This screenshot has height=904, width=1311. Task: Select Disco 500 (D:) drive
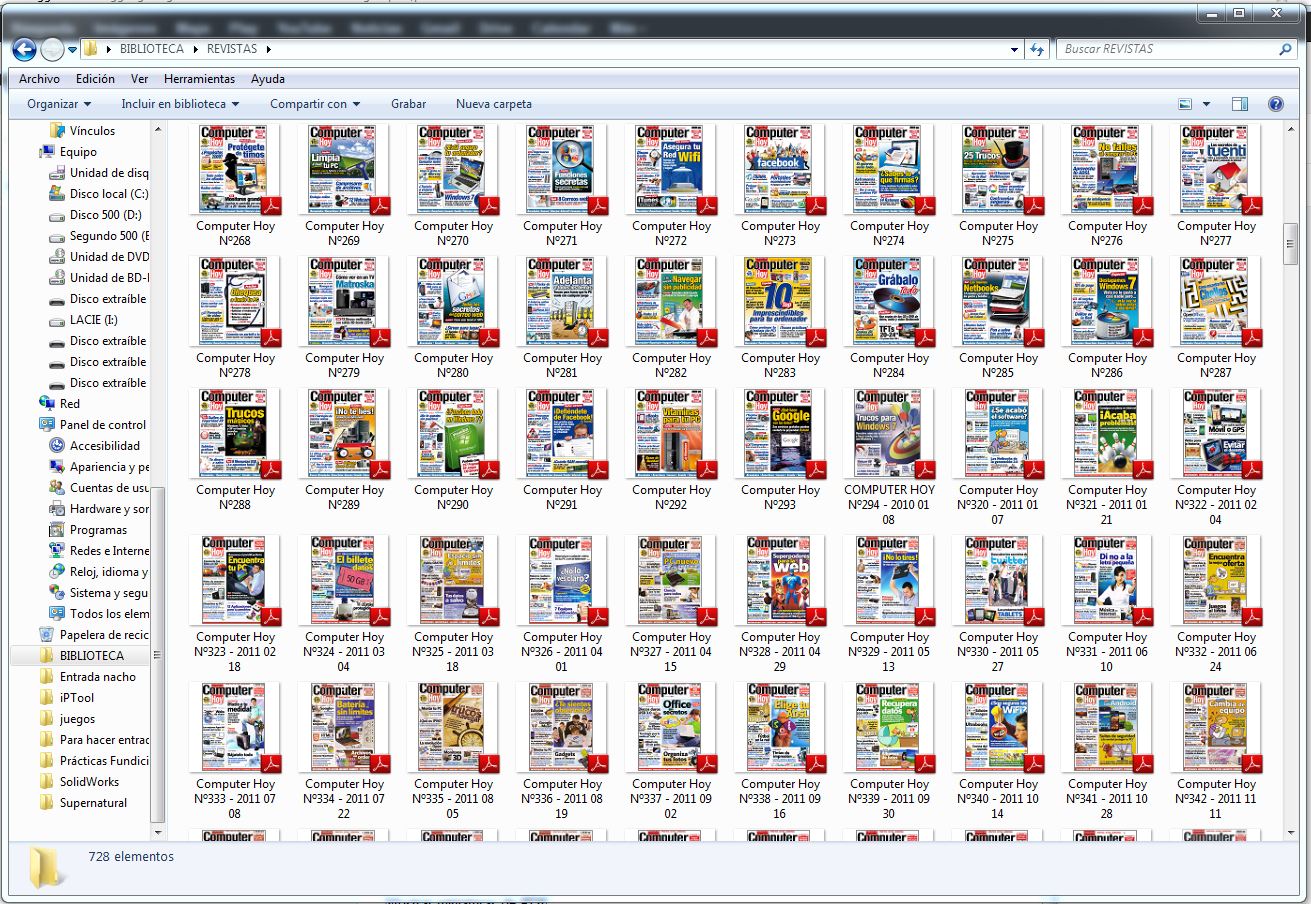tap(96, 215)
